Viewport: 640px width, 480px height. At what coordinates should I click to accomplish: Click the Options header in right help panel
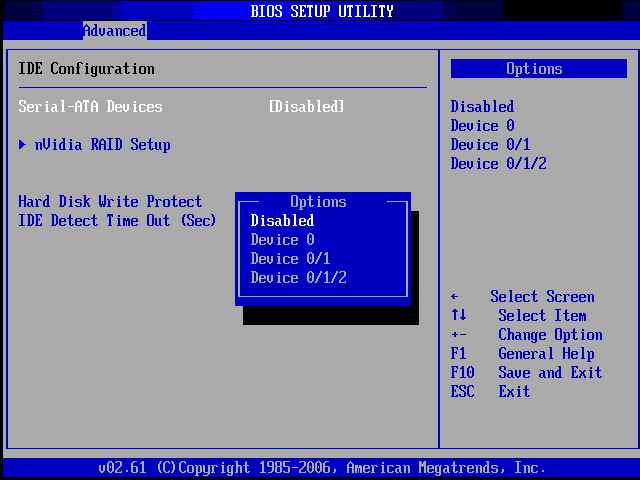(534, 69)
